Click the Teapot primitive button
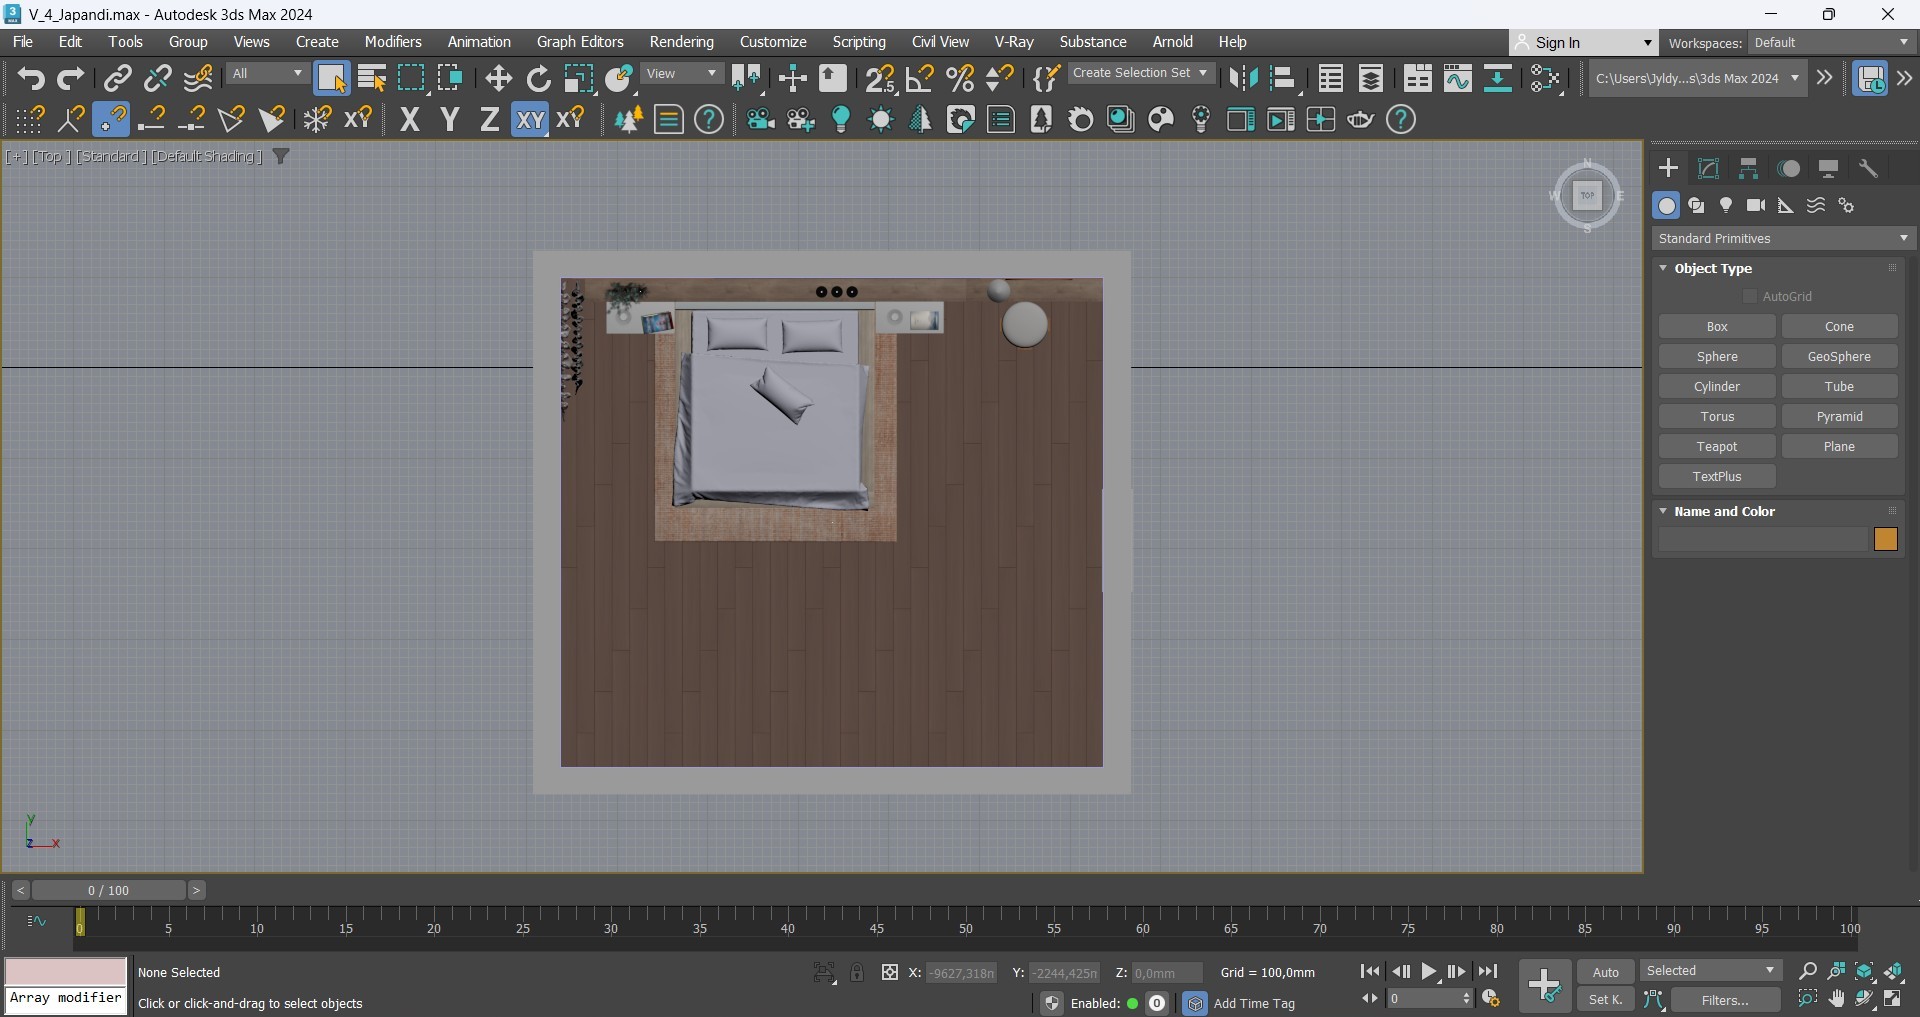 click(1716, 446)
